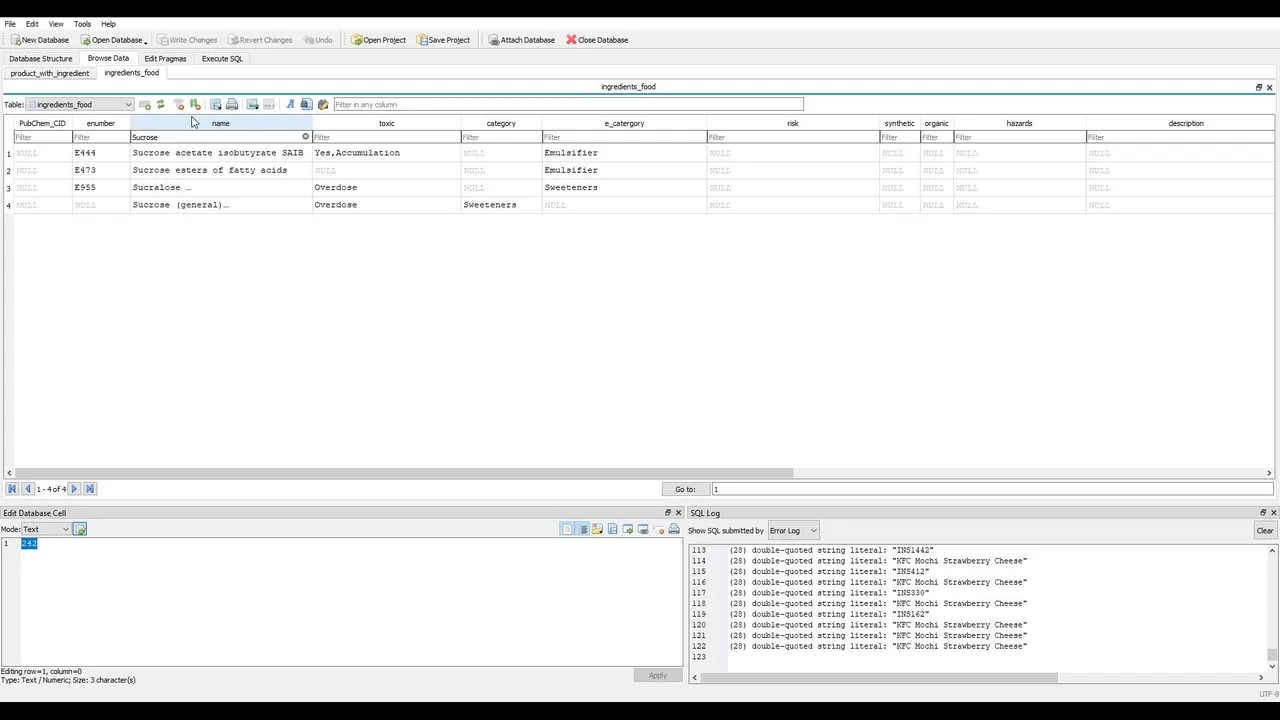This screenshot has height=720, width=1280.
Task: Clear the SQL Log
Action: pos(1265,530)
